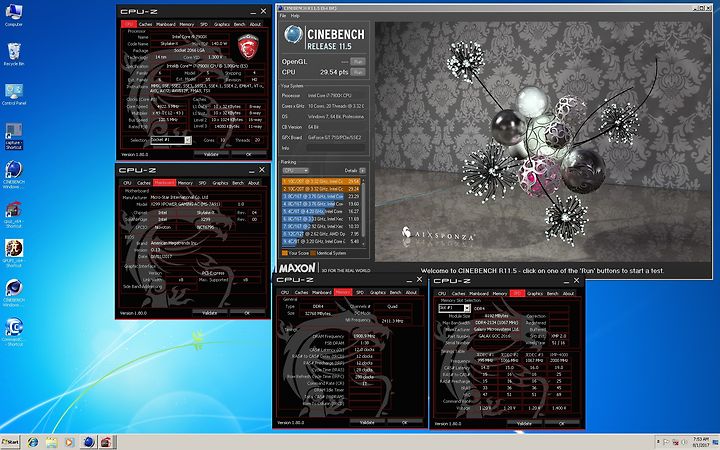Toggle the ranking Details button in Cinebench

(362, 170)
